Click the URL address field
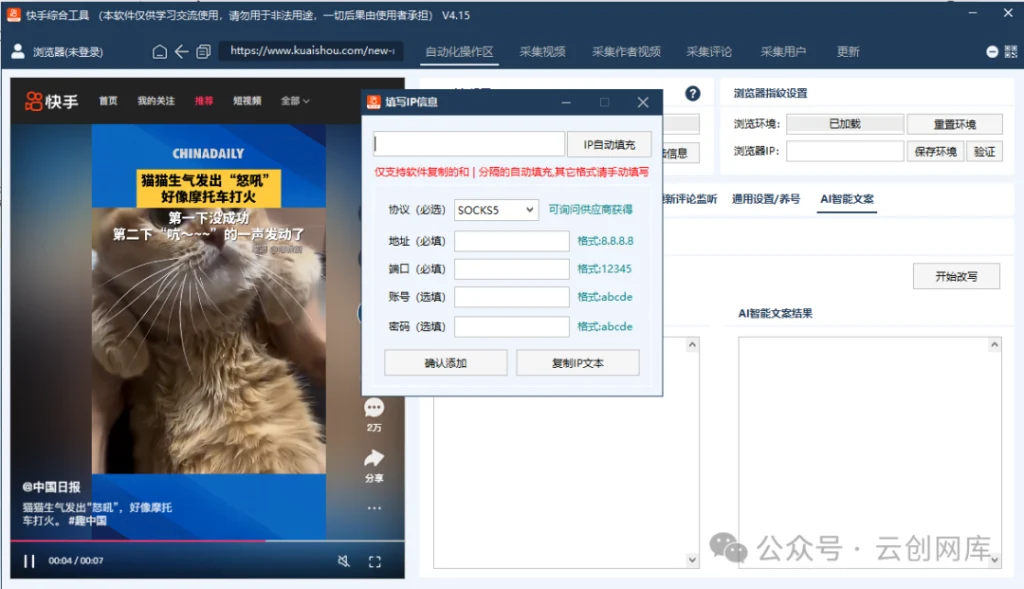The height and width of the screenshot is (589, 1024). click(312, 51)
